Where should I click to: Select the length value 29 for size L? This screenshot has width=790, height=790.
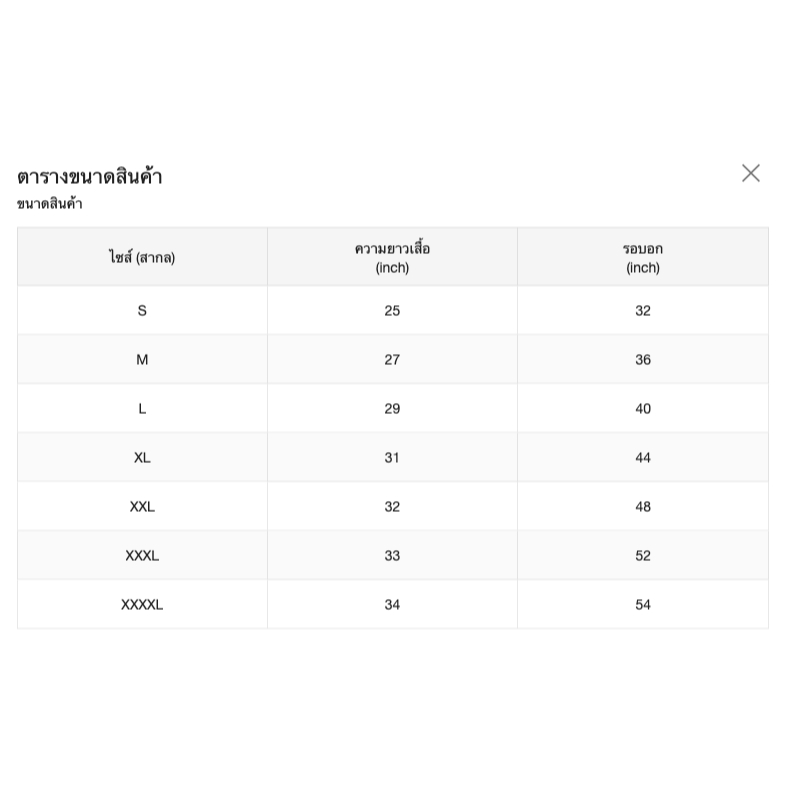click(x=392, y=408)
